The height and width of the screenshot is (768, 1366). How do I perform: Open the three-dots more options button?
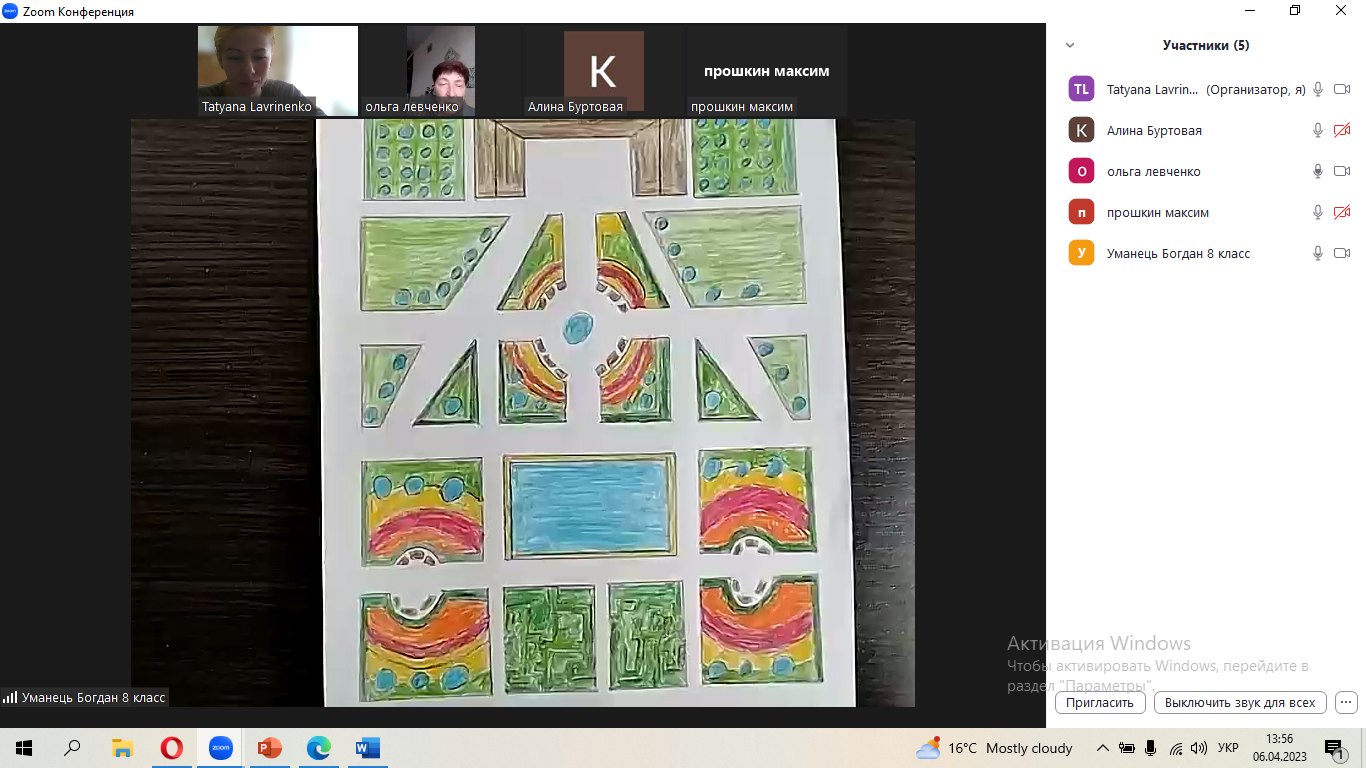coord(1346,702)
